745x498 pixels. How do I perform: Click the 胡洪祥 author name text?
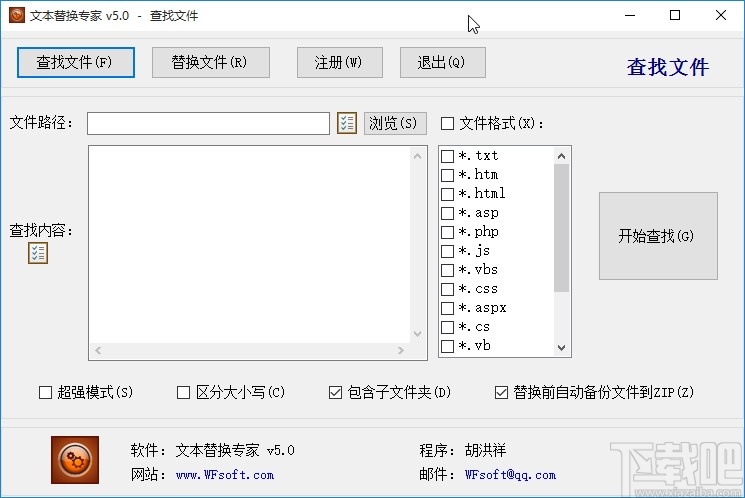[x=486, y=450]
